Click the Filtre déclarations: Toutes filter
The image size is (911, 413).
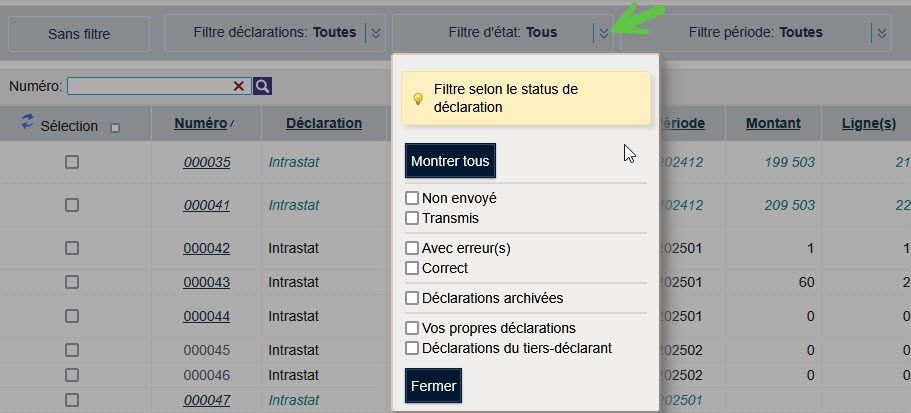(x=275, y=33)
